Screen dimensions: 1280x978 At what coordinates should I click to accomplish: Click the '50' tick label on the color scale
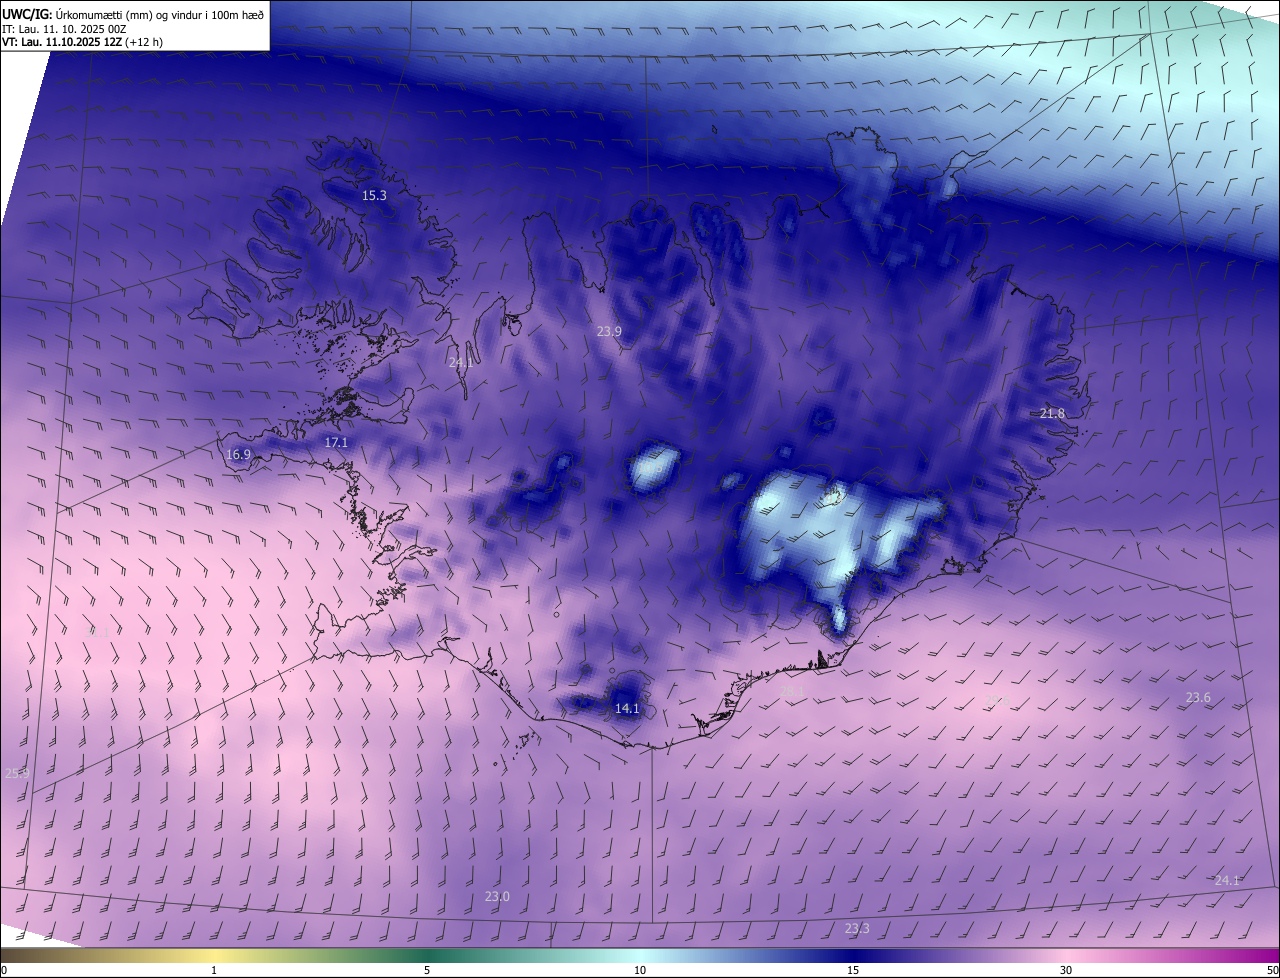point(1272,970)
